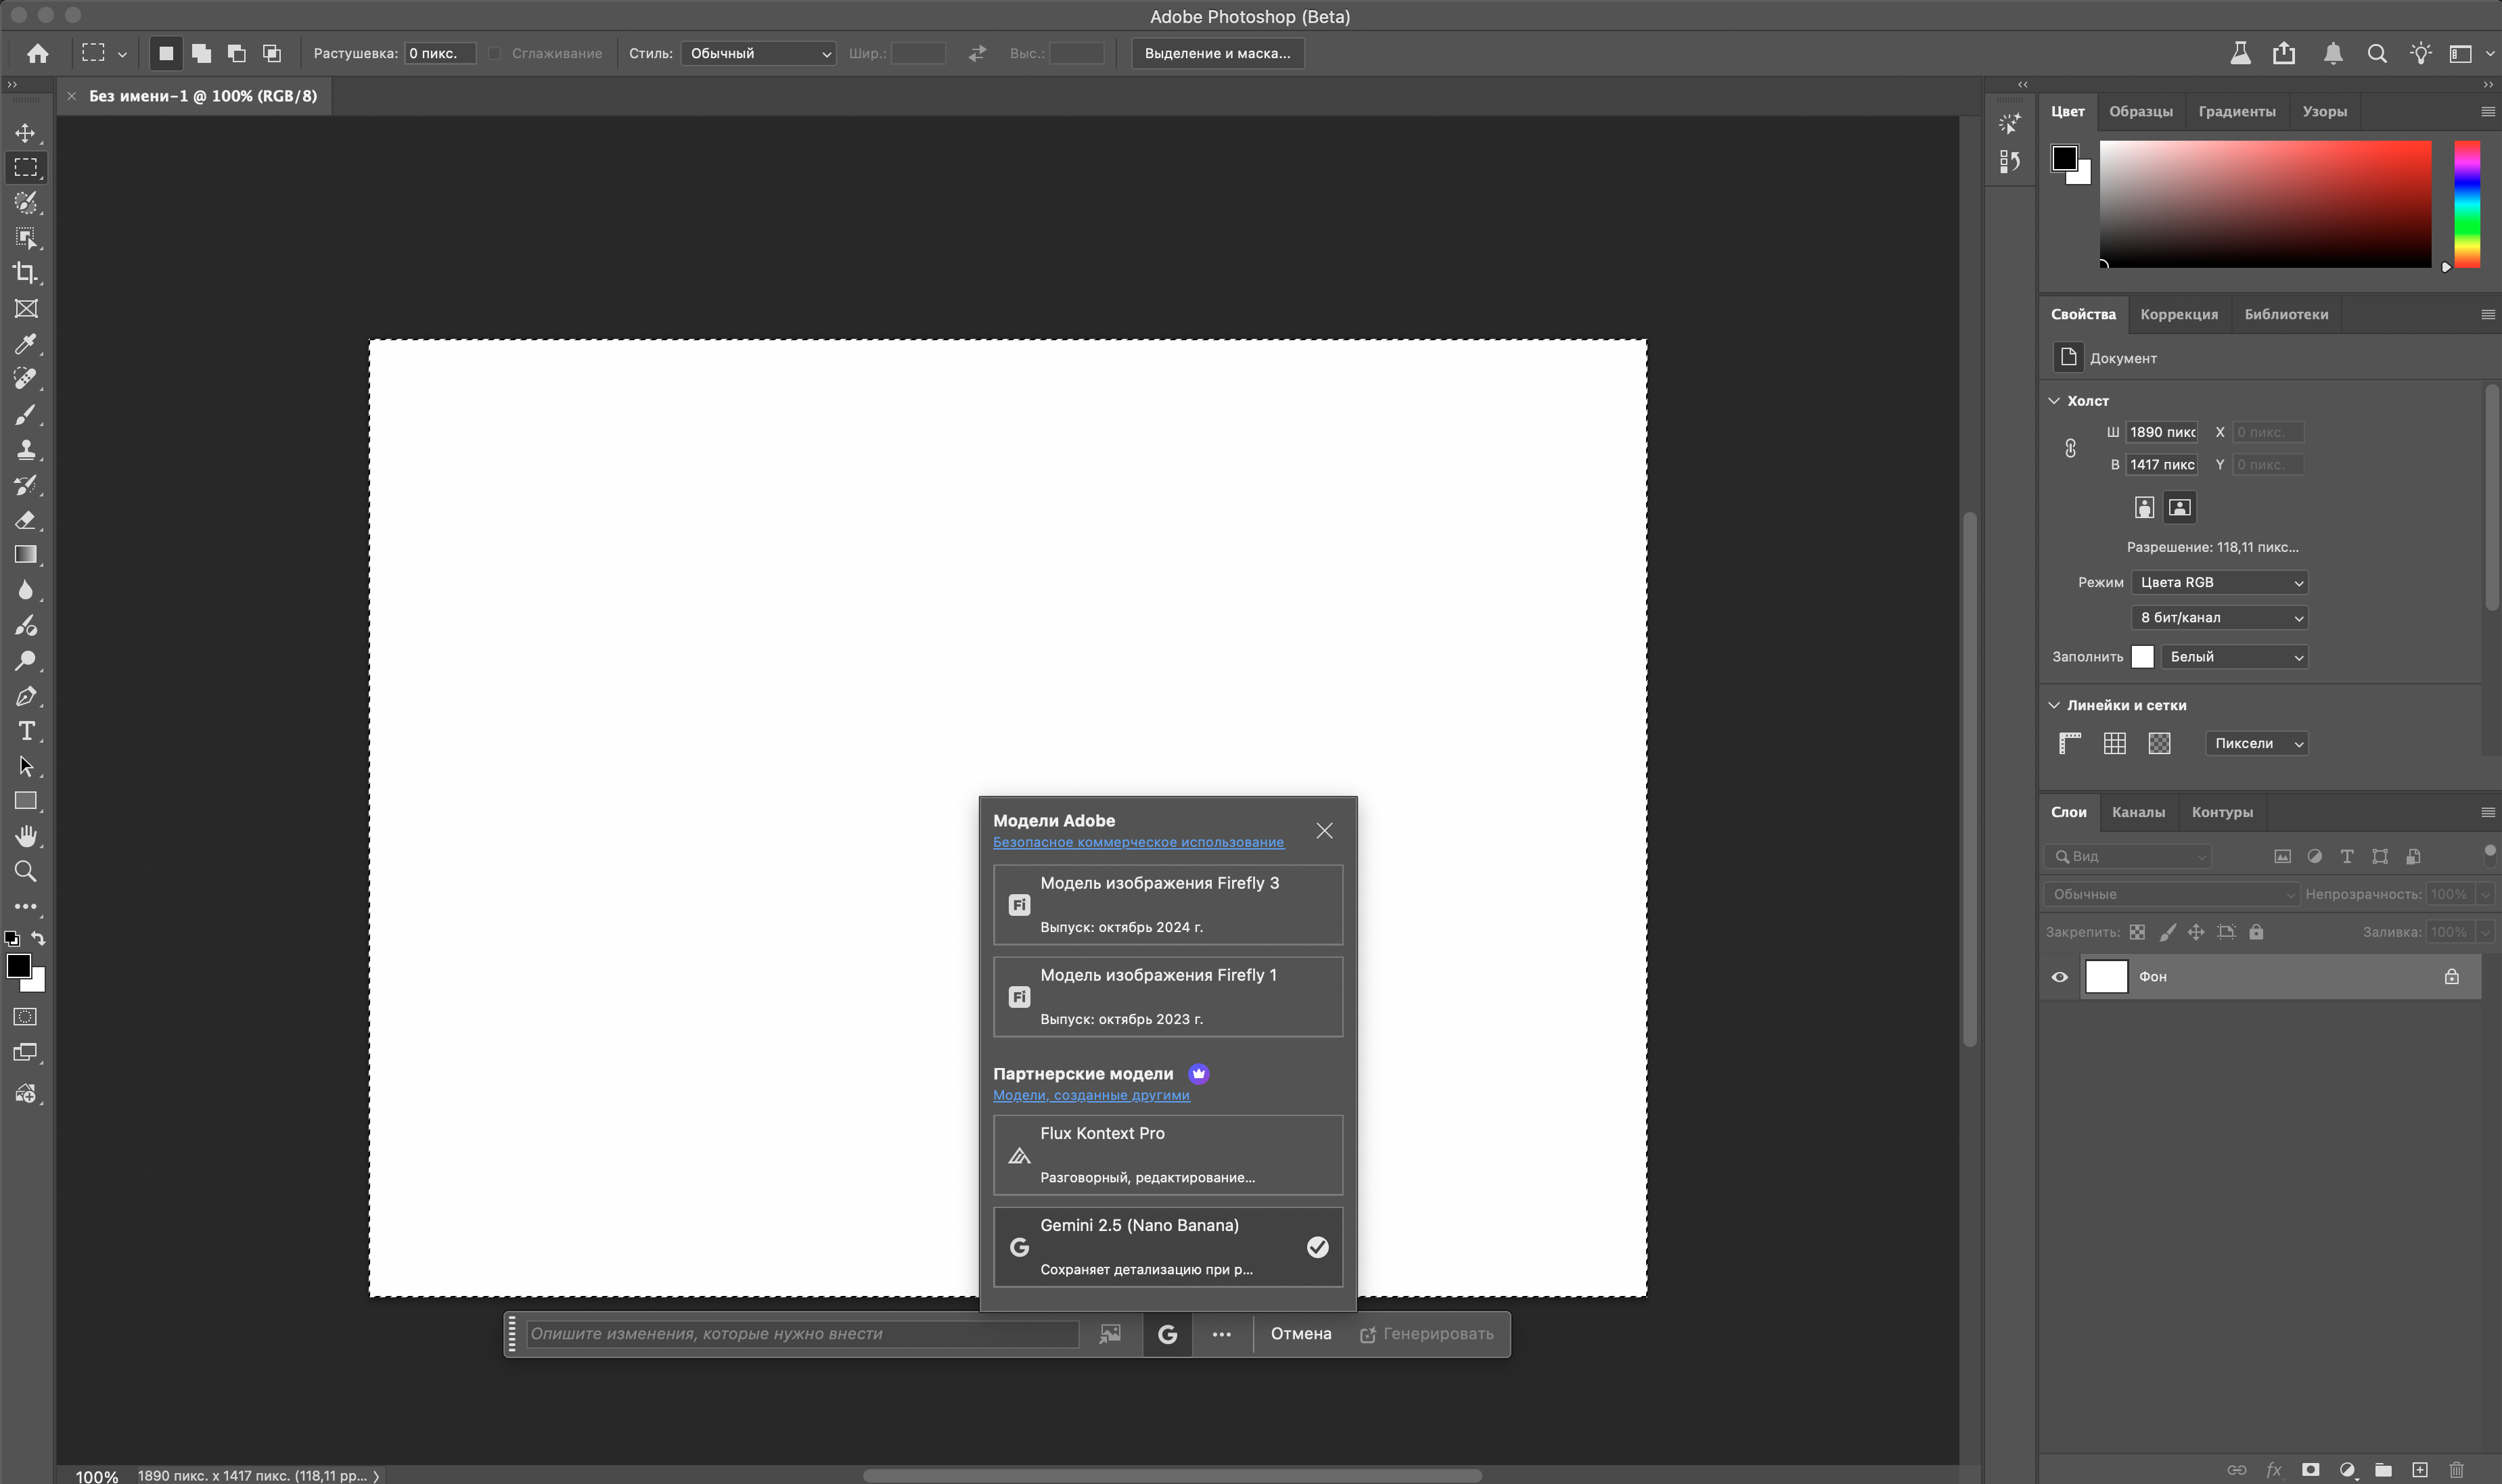The height and width of the screenshot is (1484, 2502).
Task: Toggle the Сглаживание checkbox
Action: click(x=495, y=53)
